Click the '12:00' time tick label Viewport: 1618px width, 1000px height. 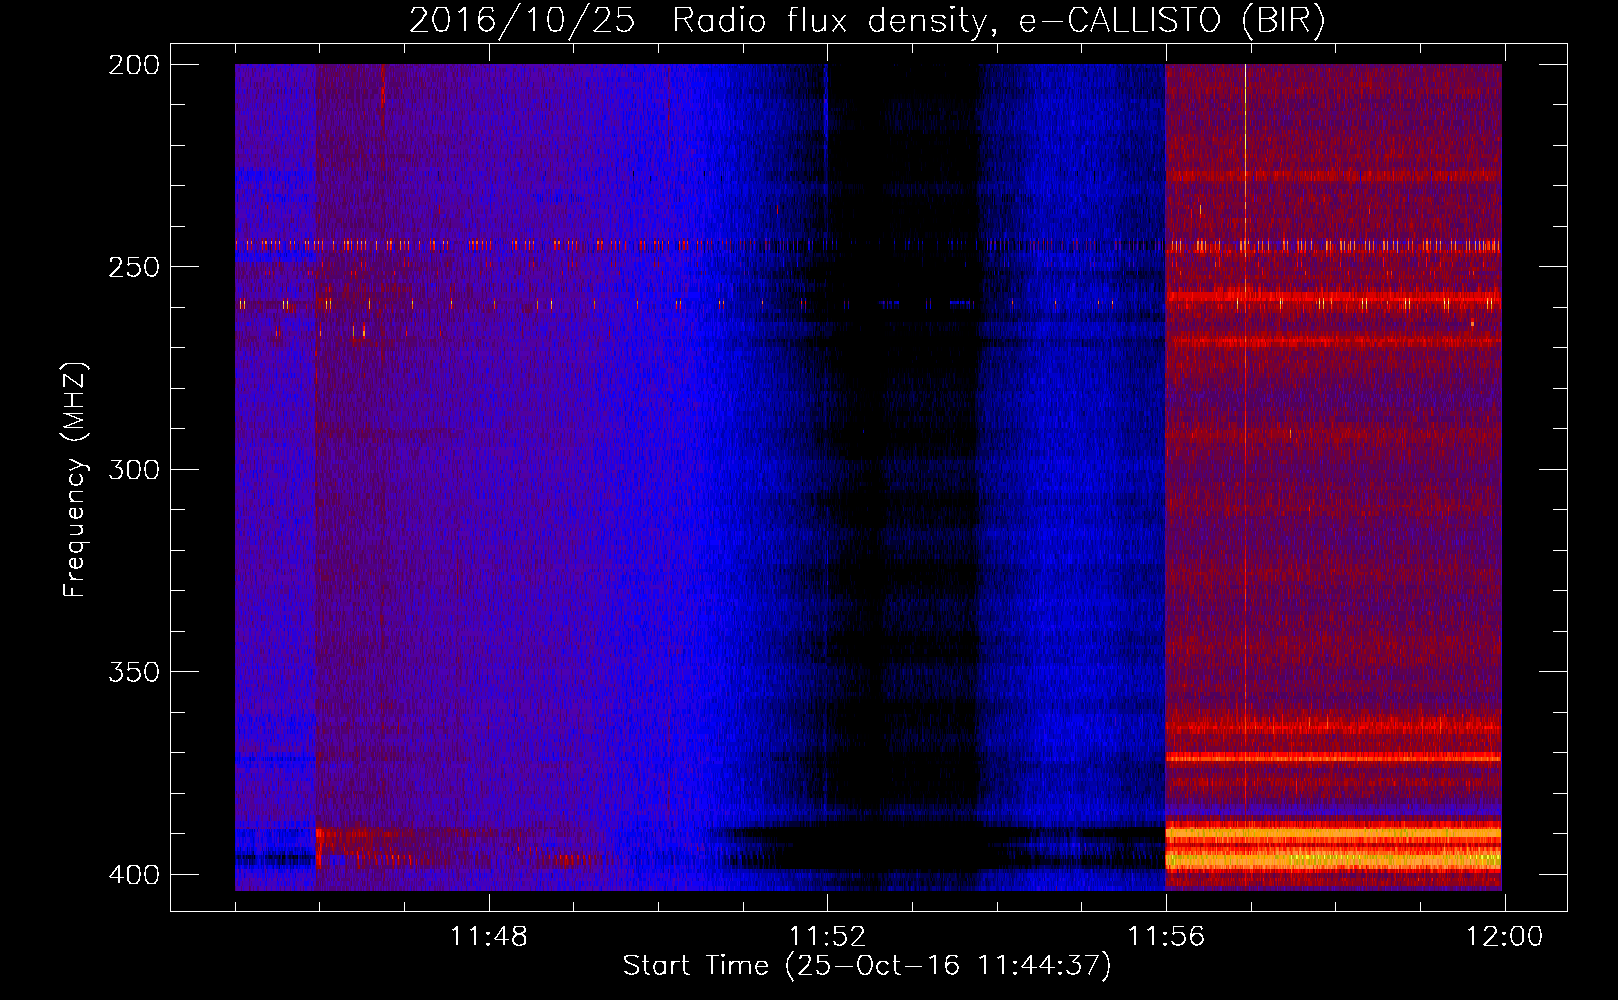click(x=1504, y=937)
